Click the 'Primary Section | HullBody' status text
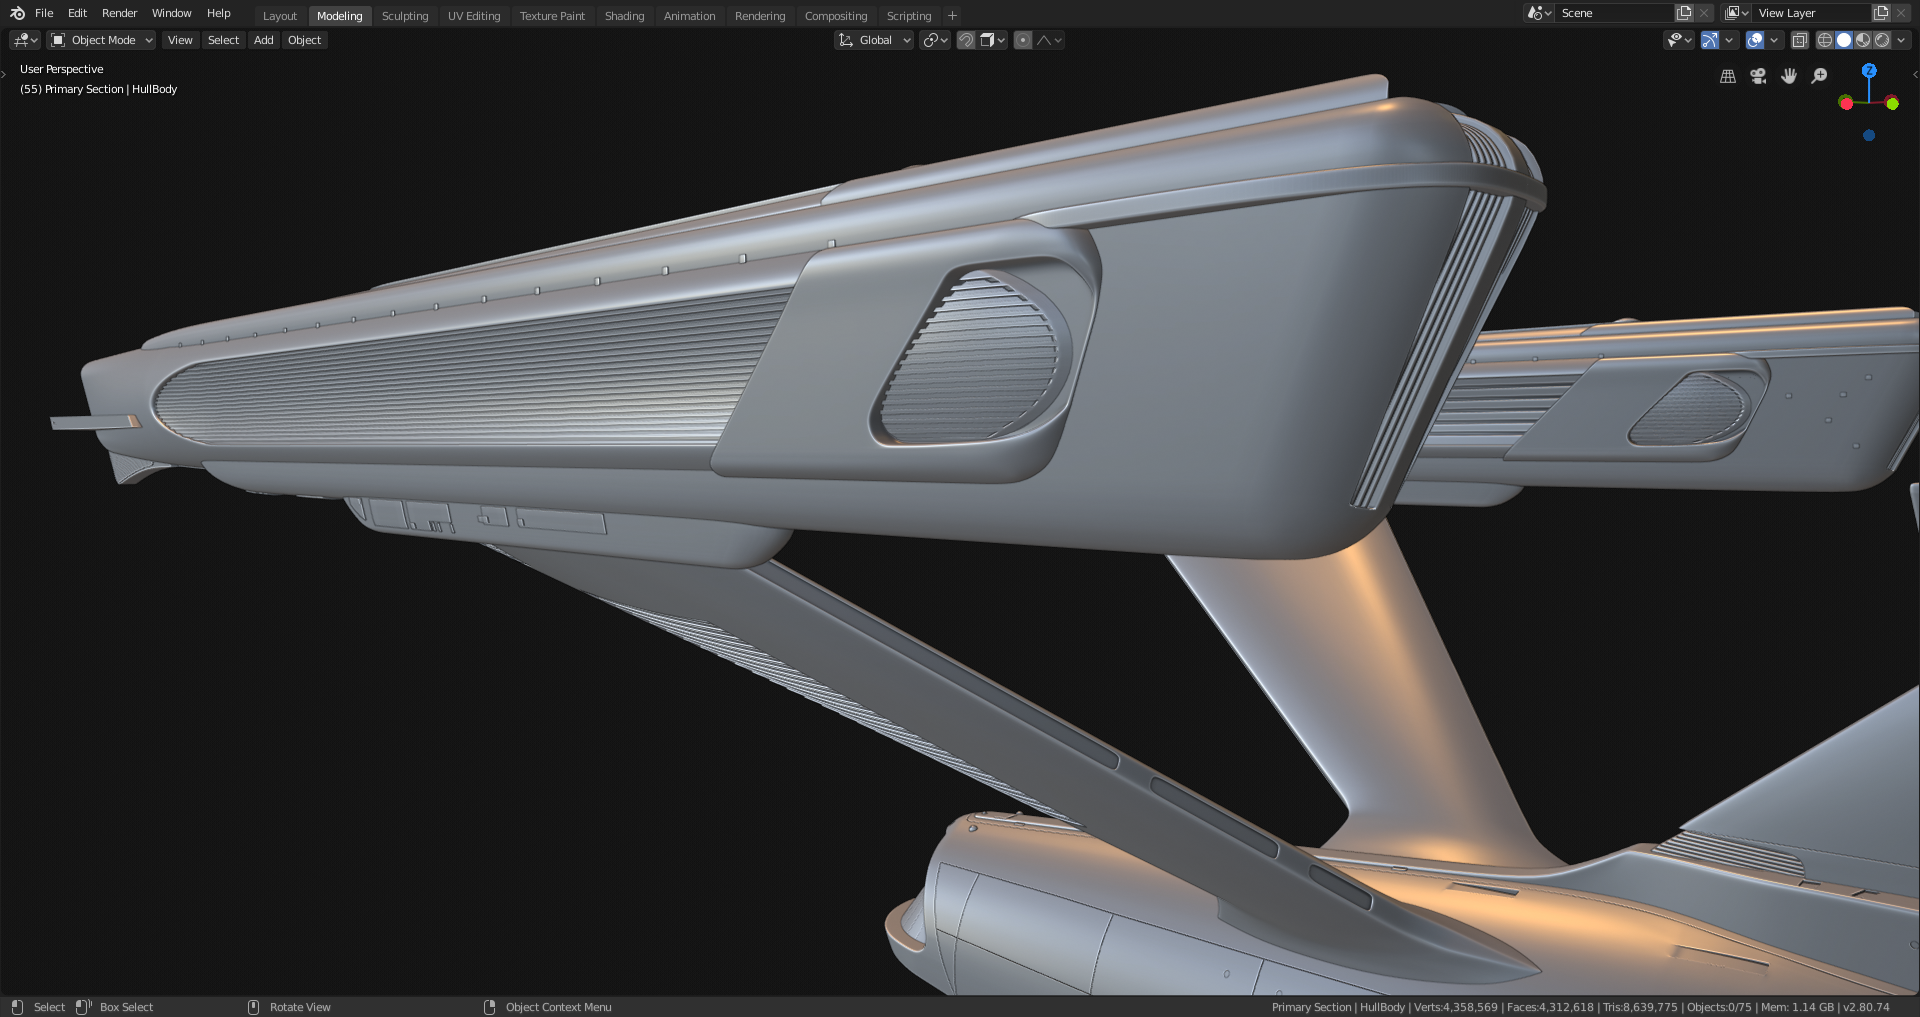 (x=1338, y=1007)
